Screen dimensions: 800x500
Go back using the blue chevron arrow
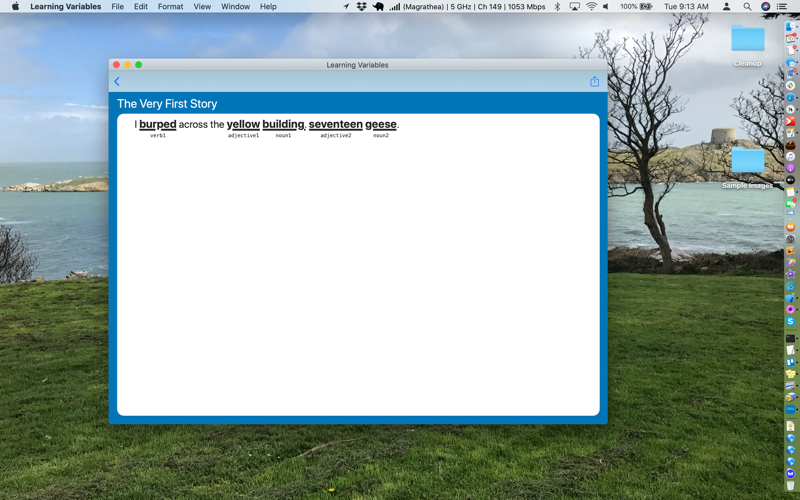(117, 82)
